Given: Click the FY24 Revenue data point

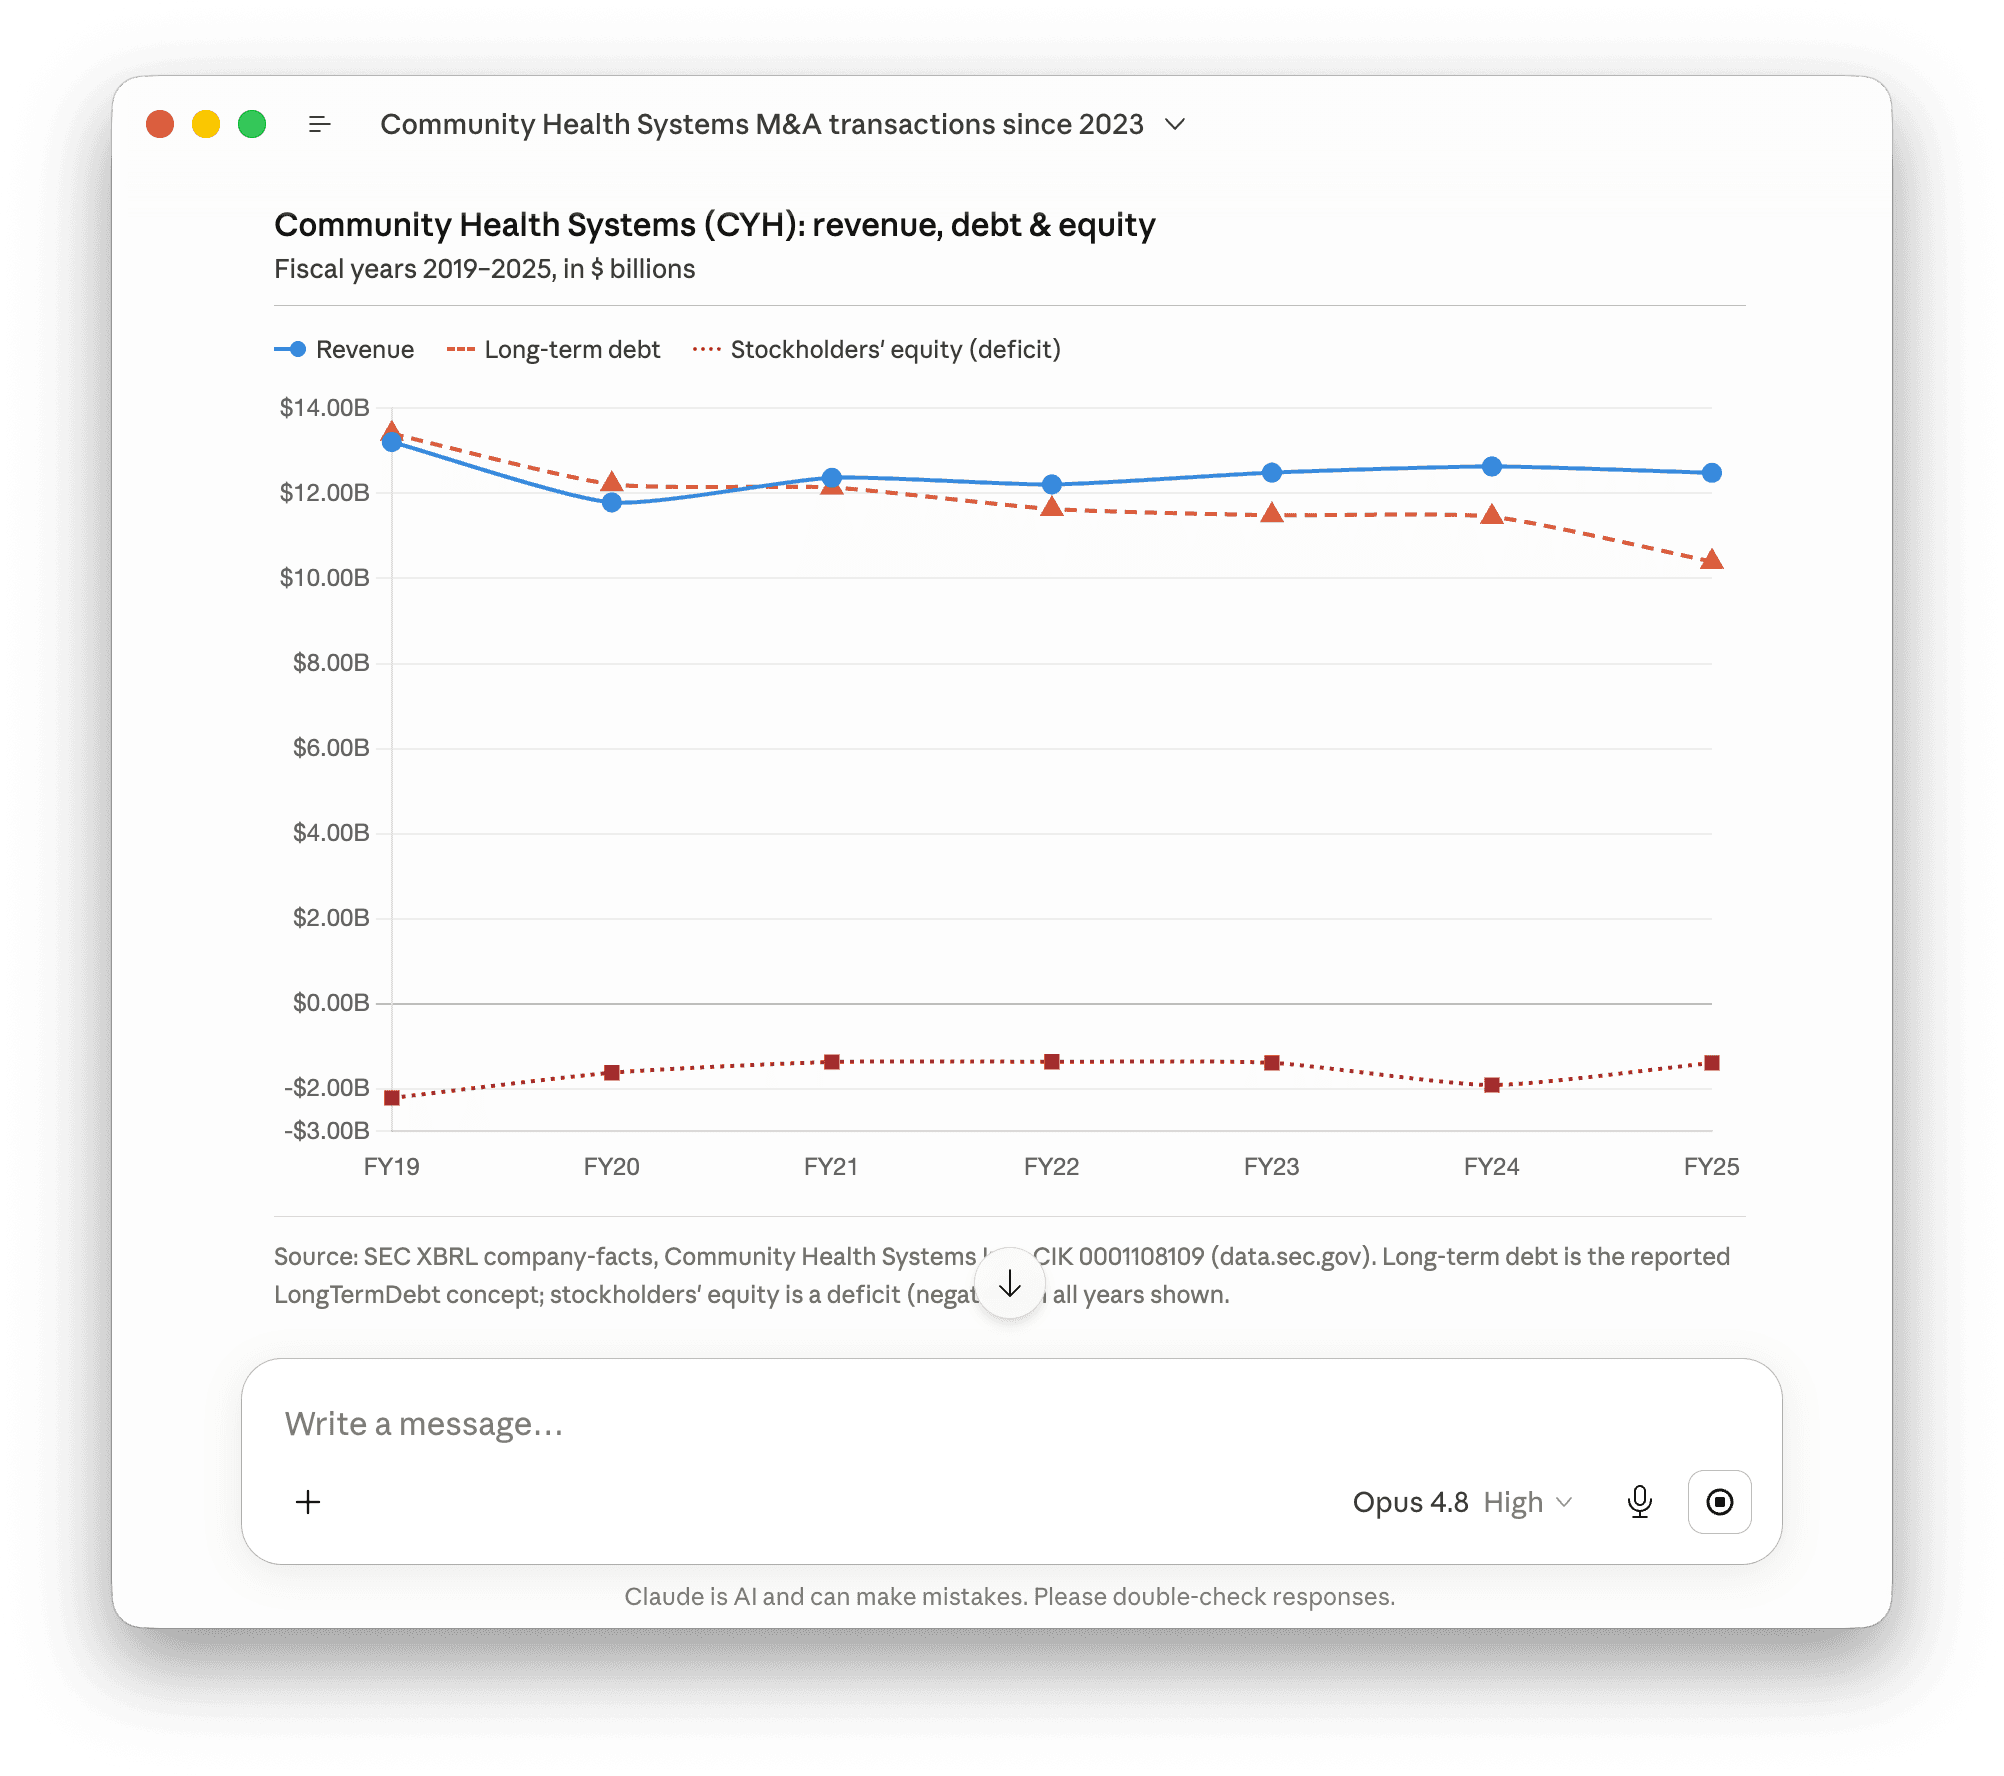Looking at the screenshot, I should point(1492,466).
